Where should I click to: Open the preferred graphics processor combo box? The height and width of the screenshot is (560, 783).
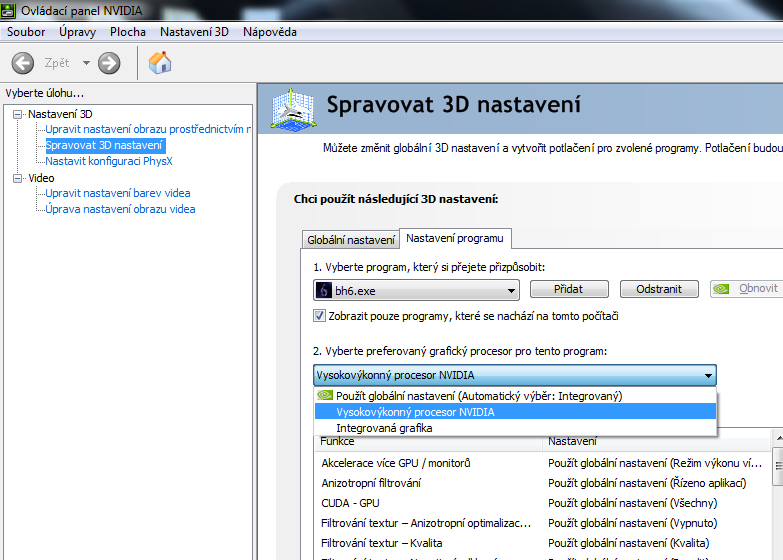pyautogui.click(x=514, y=375)
